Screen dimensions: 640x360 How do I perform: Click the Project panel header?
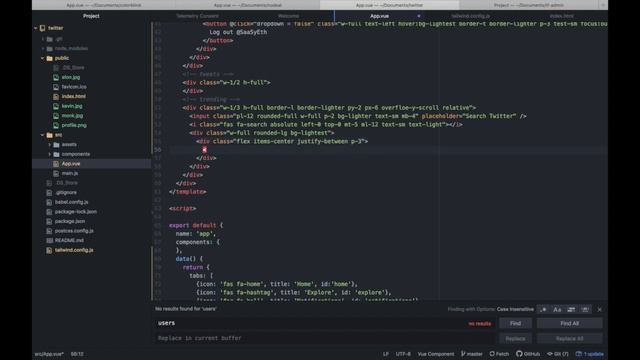pos(91,16)
